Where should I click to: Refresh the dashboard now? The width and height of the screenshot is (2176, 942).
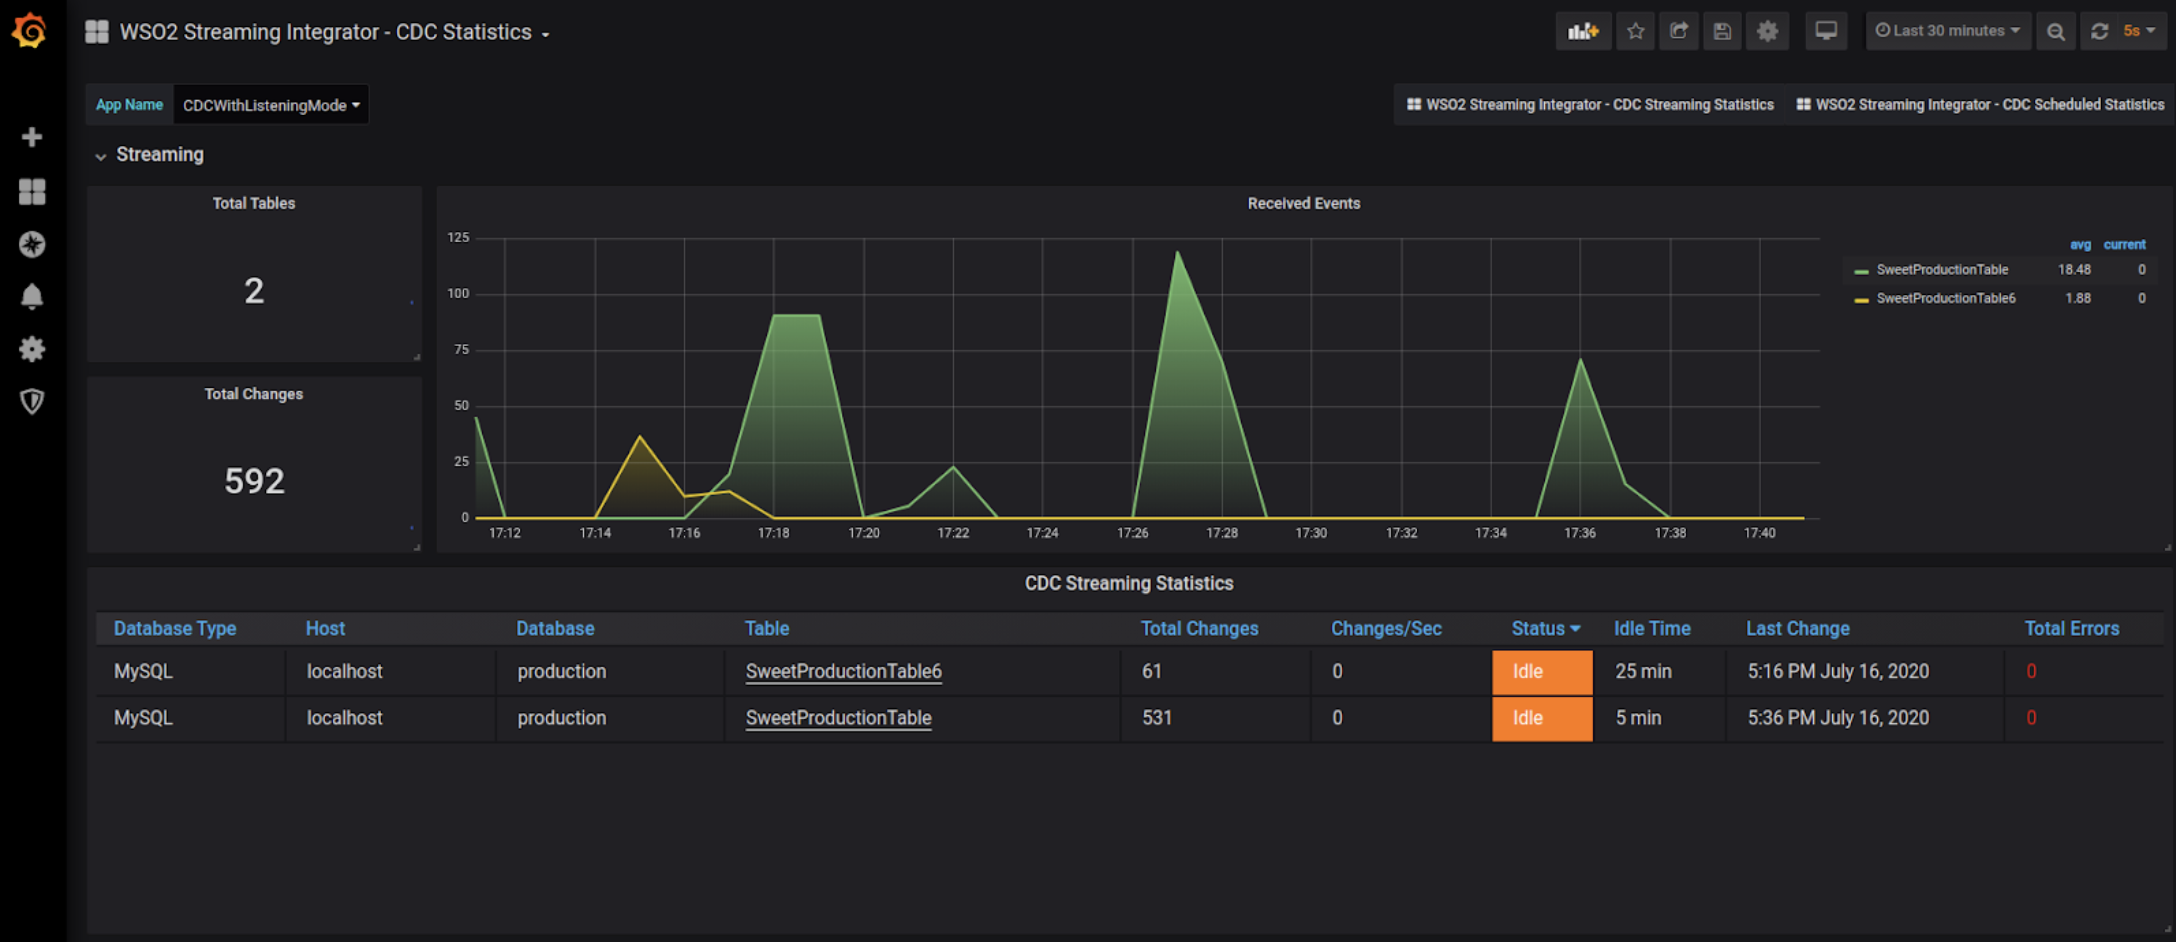(2100, 31)
